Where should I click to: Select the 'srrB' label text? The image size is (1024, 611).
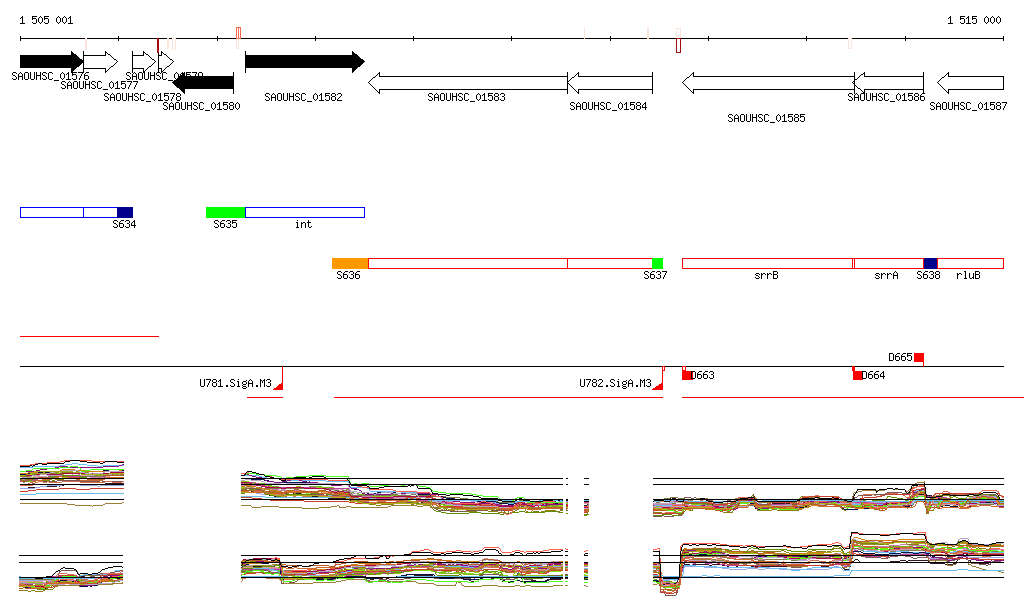tap(766, 275)
